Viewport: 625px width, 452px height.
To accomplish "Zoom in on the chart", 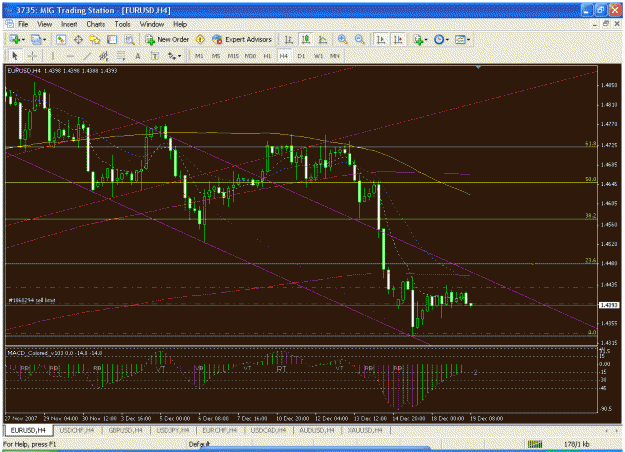I will [x=342, y=39].
